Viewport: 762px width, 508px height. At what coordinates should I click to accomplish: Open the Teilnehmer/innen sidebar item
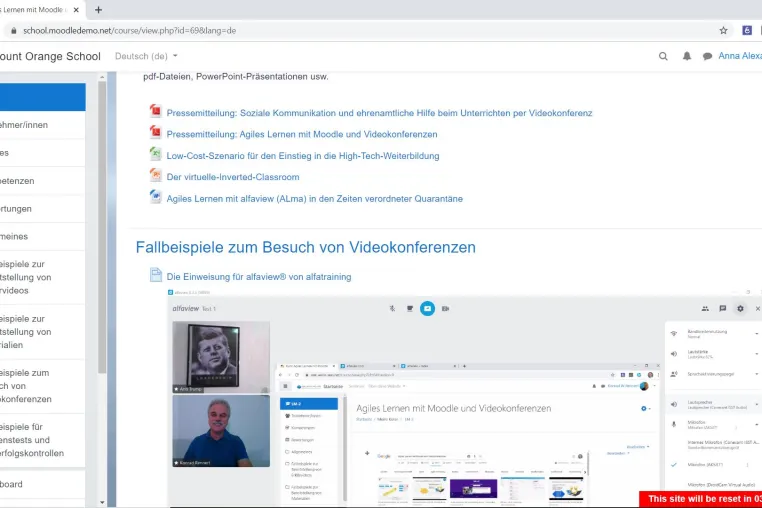point(43,125)
